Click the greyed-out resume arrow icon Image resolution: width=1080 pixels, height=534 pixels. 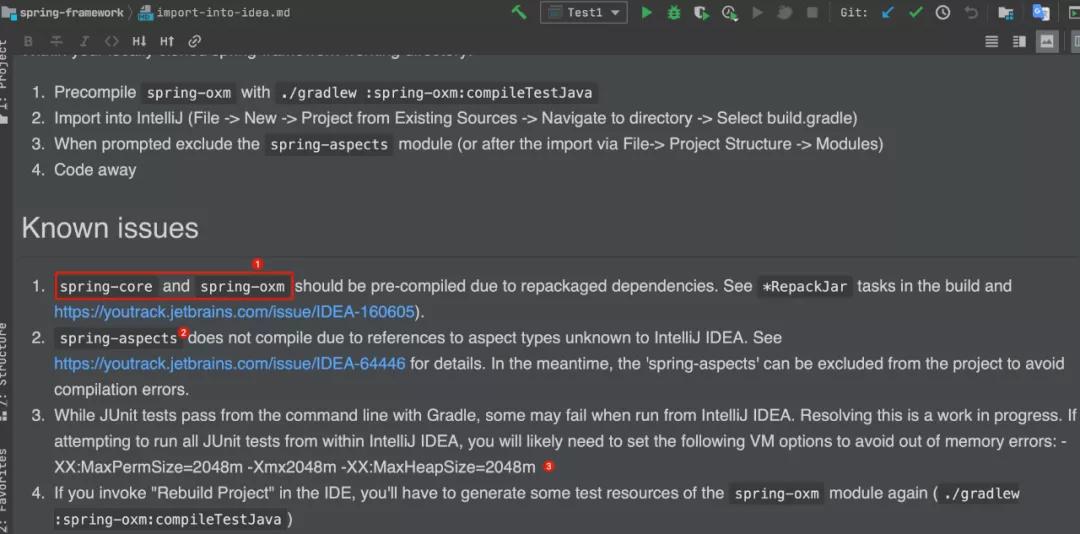[x=758, y=12]
